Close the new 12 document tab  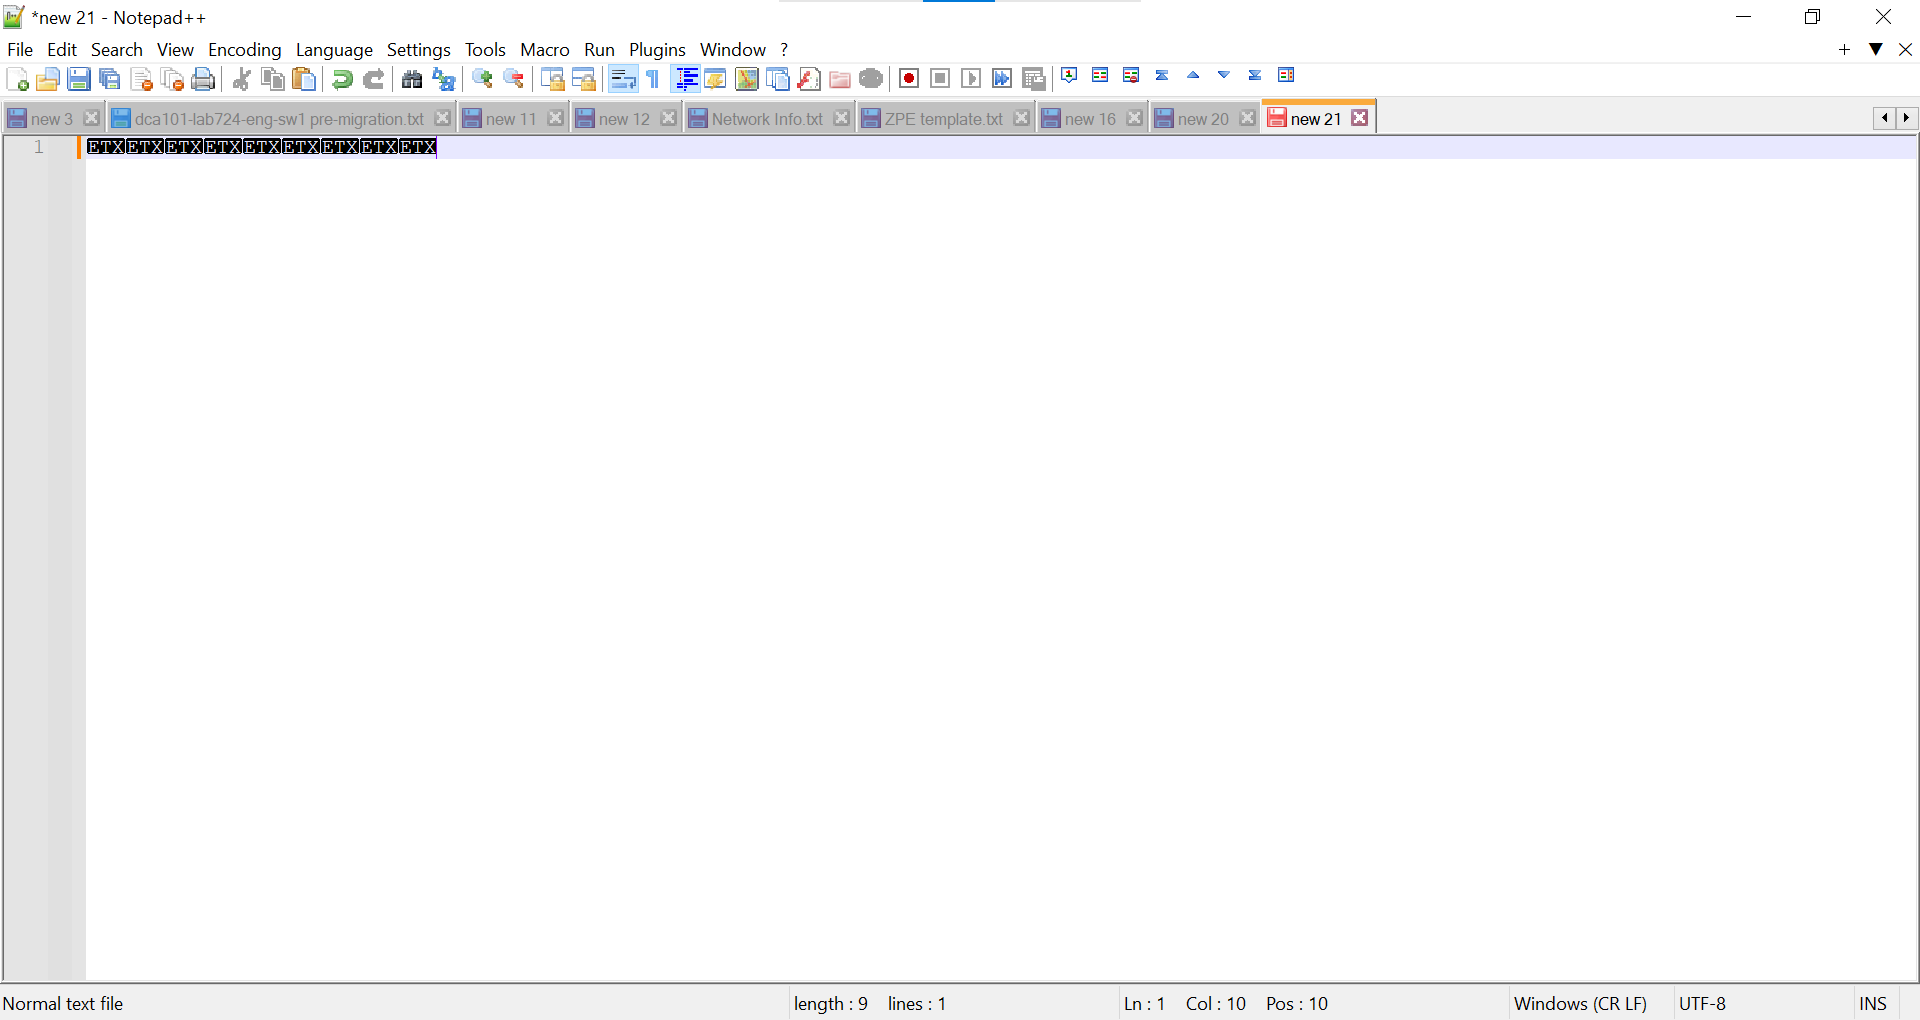point(669,117)
